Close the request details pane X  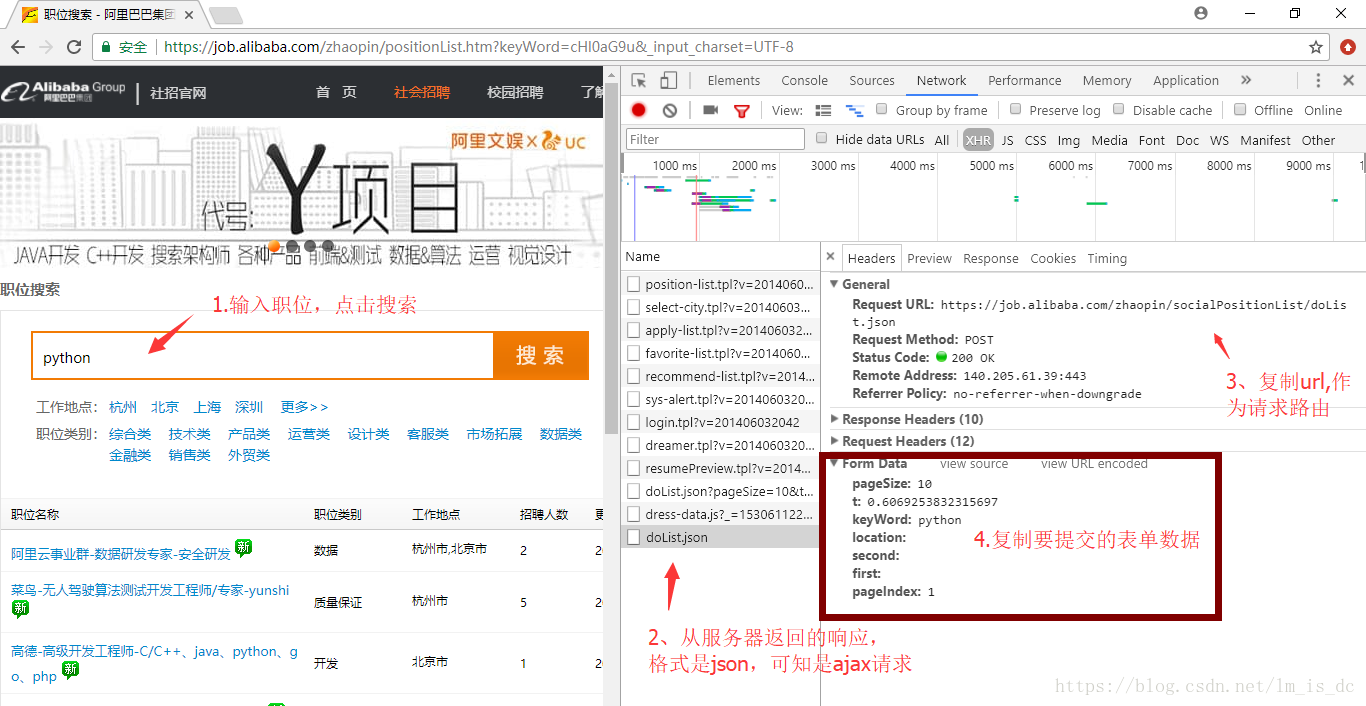(x=830, y=257)
